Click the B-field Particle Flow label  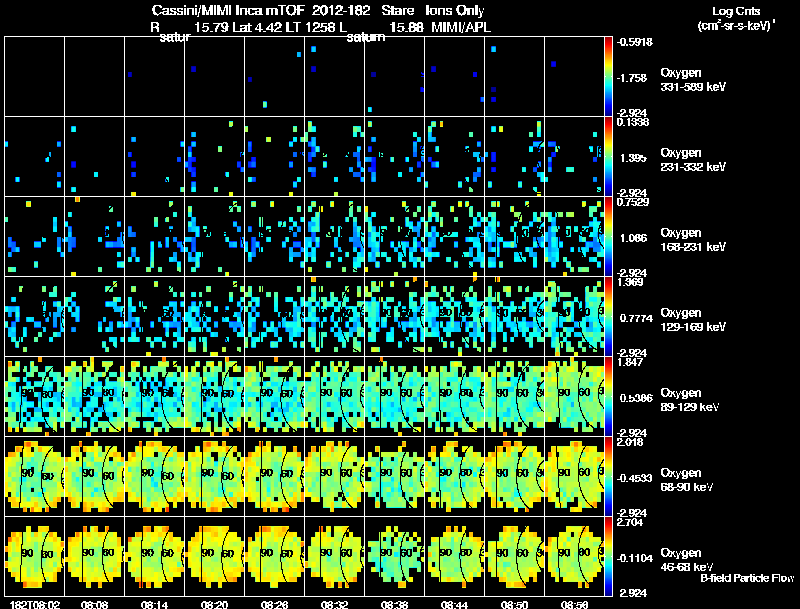point(747,578)
